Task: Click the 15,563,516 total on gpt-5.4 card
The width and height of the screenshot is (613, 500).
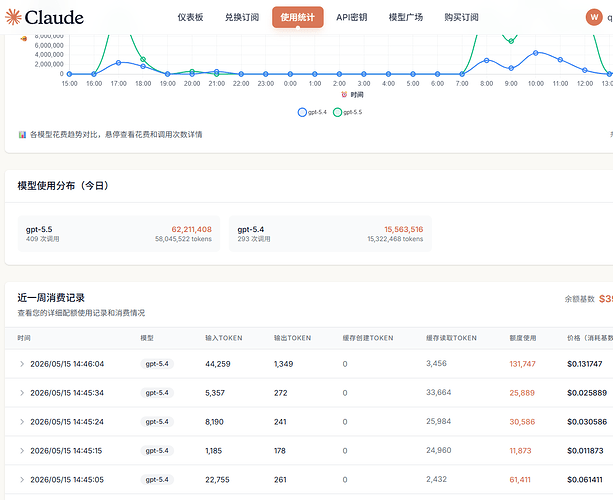Action: (403, 229)
